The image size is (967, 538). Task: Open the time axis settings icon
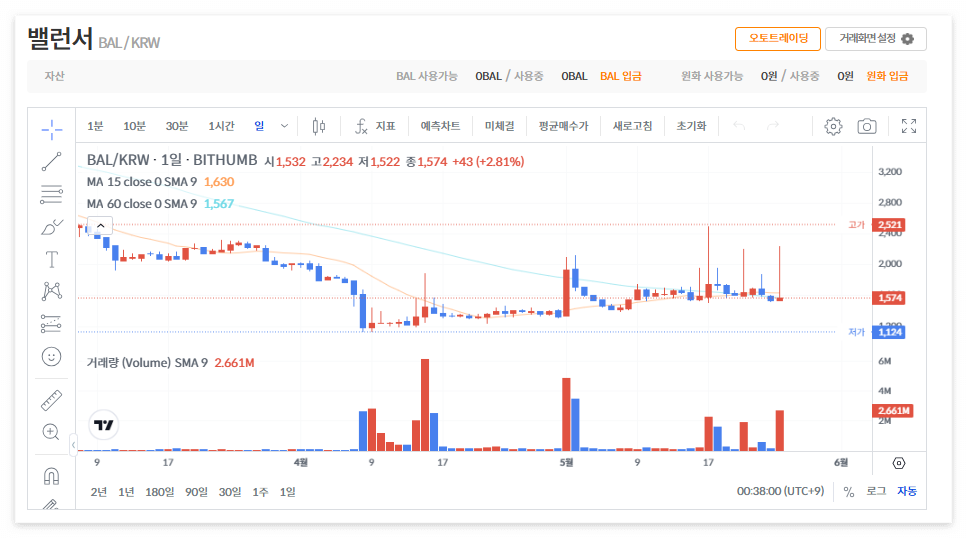[x=899, y=463]
